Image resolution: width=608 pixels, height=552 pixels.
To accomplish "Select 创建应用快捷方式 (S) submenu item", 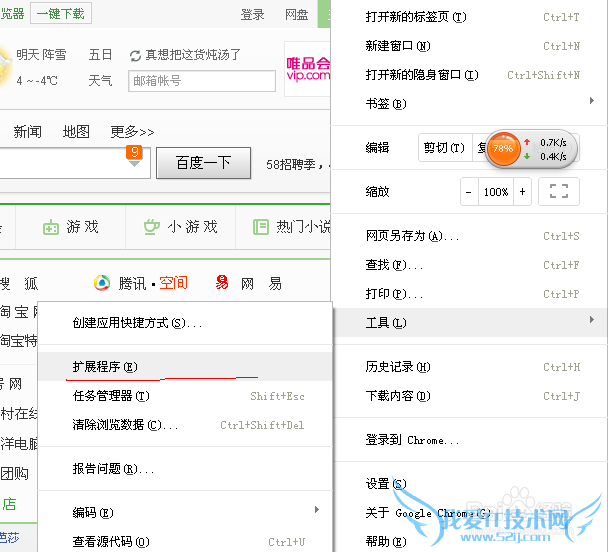I will [185, 323].
